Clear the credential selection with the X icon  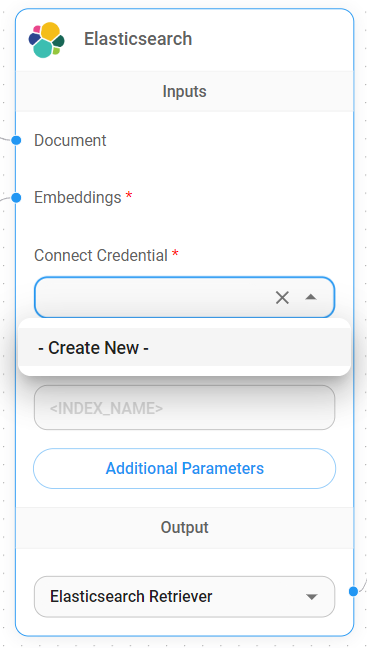[x=282, y=298]
